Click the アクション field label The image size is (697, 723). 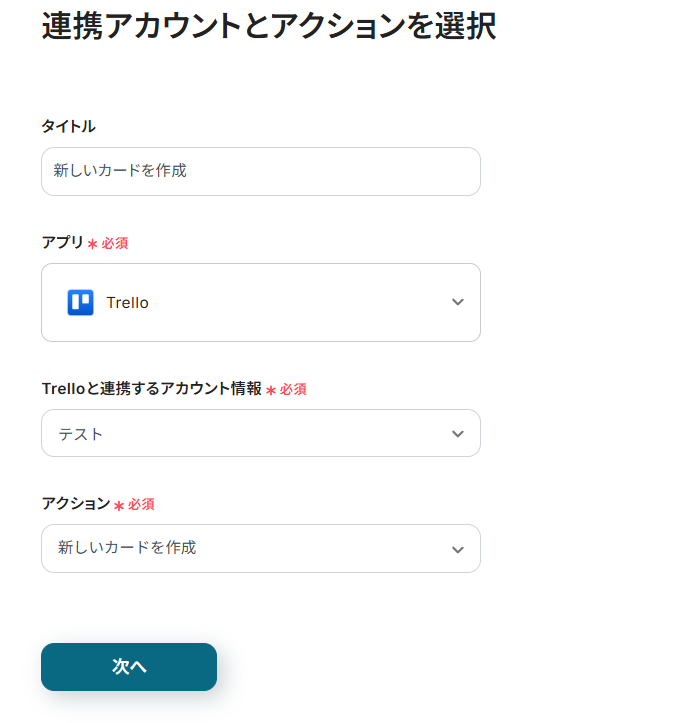(75, 504)
